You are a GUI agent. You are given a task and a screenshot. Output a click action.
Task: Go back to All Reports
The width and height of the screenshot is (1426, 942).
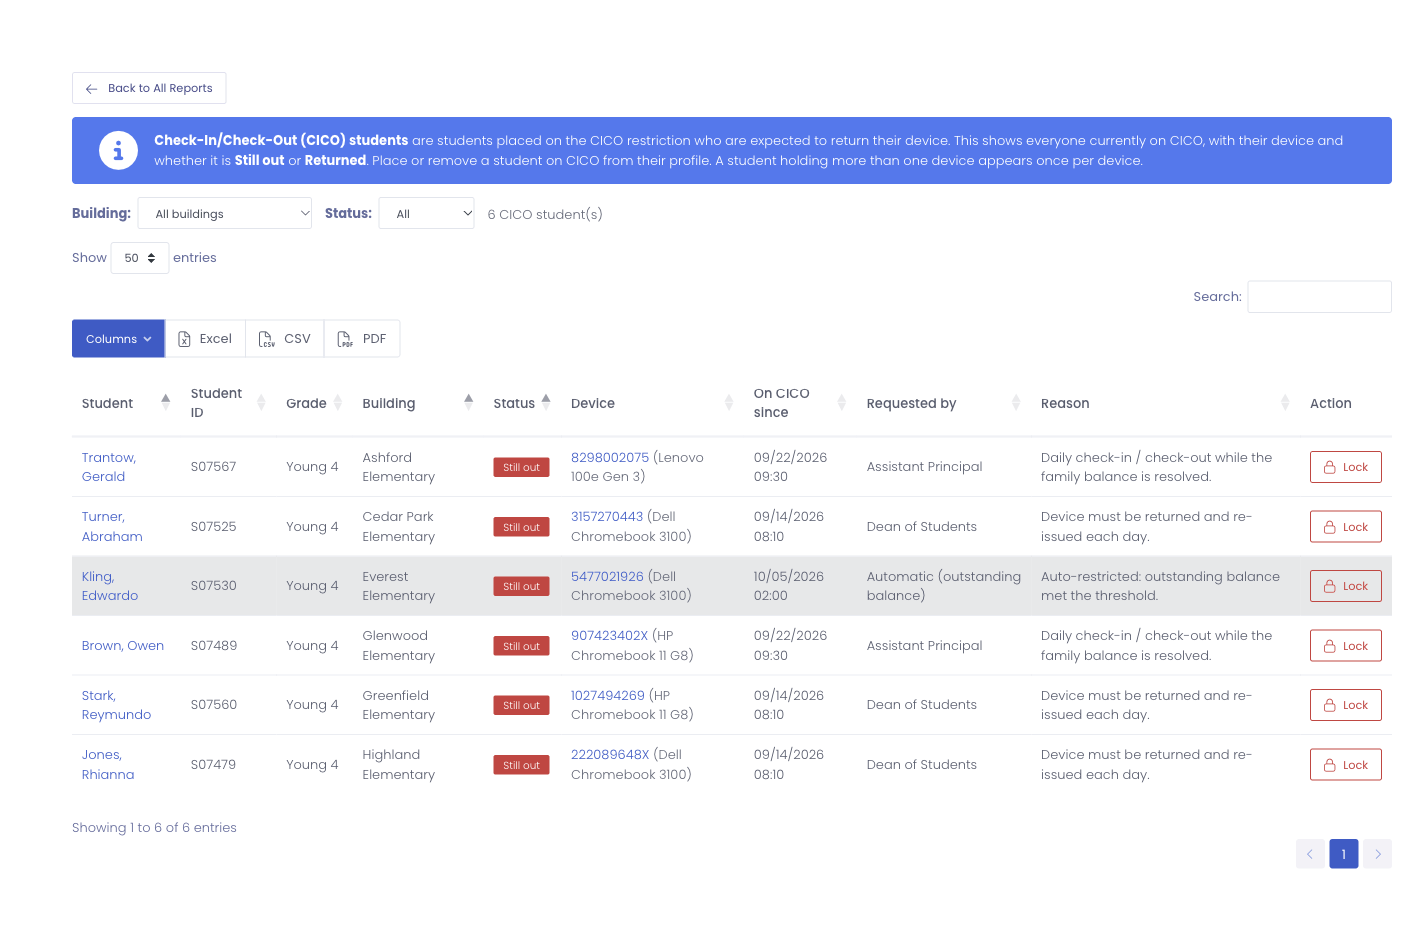point(149,88)
